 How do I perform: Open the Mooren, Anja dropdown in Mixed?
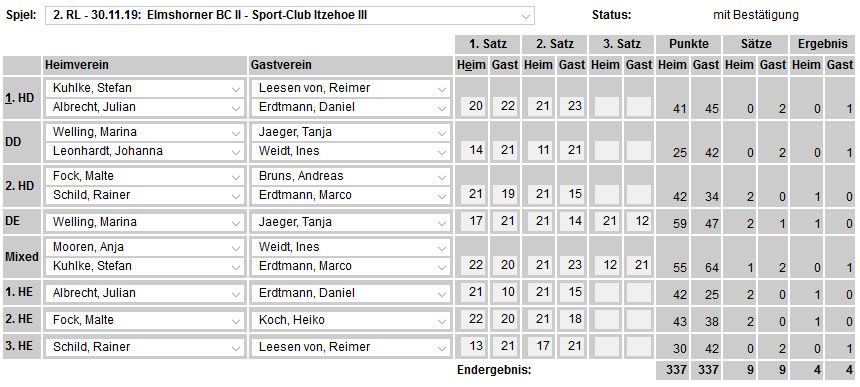(x=144, y=247)
